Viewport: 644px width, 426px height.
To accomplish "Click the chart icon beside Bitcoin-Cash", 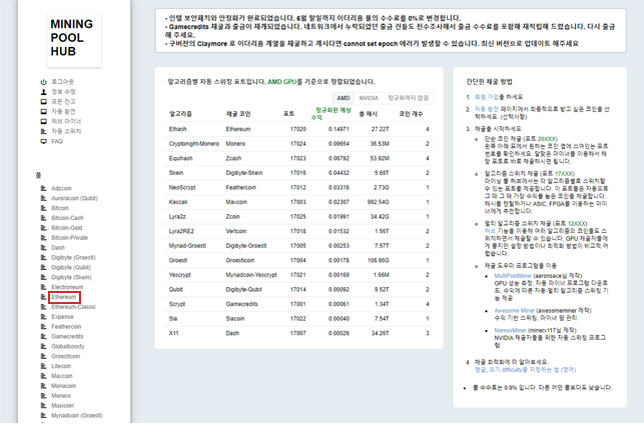I will click(x=44, y=218).
